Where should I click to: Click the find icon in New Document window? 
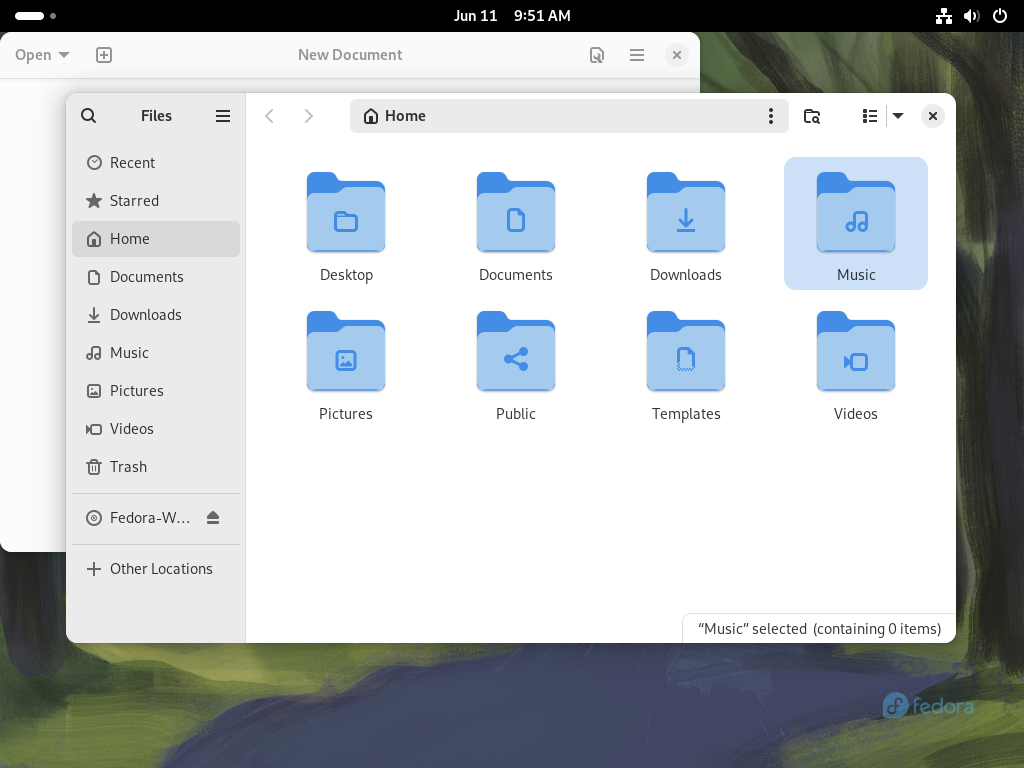click(597, 55)
